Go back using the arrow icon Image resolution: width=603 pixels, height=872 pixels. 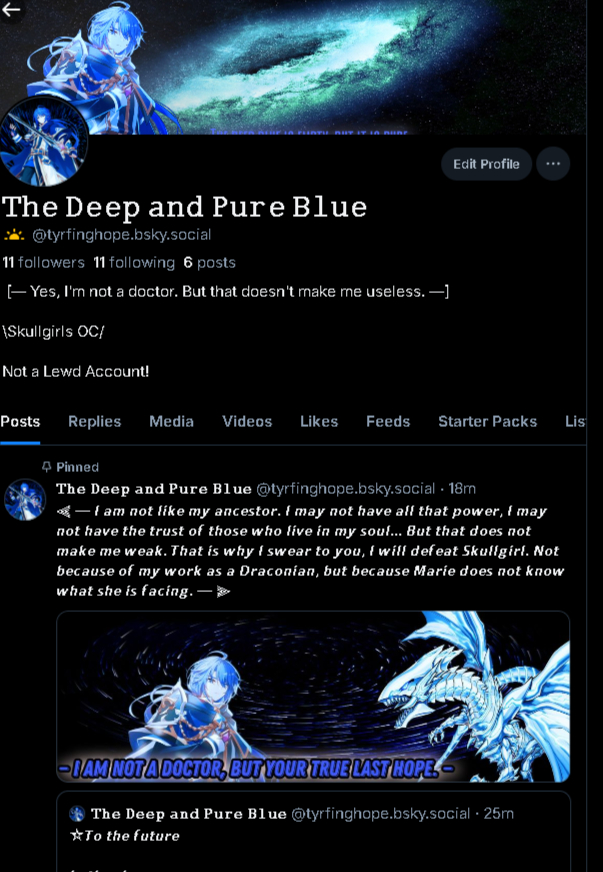tap(11, 9)
